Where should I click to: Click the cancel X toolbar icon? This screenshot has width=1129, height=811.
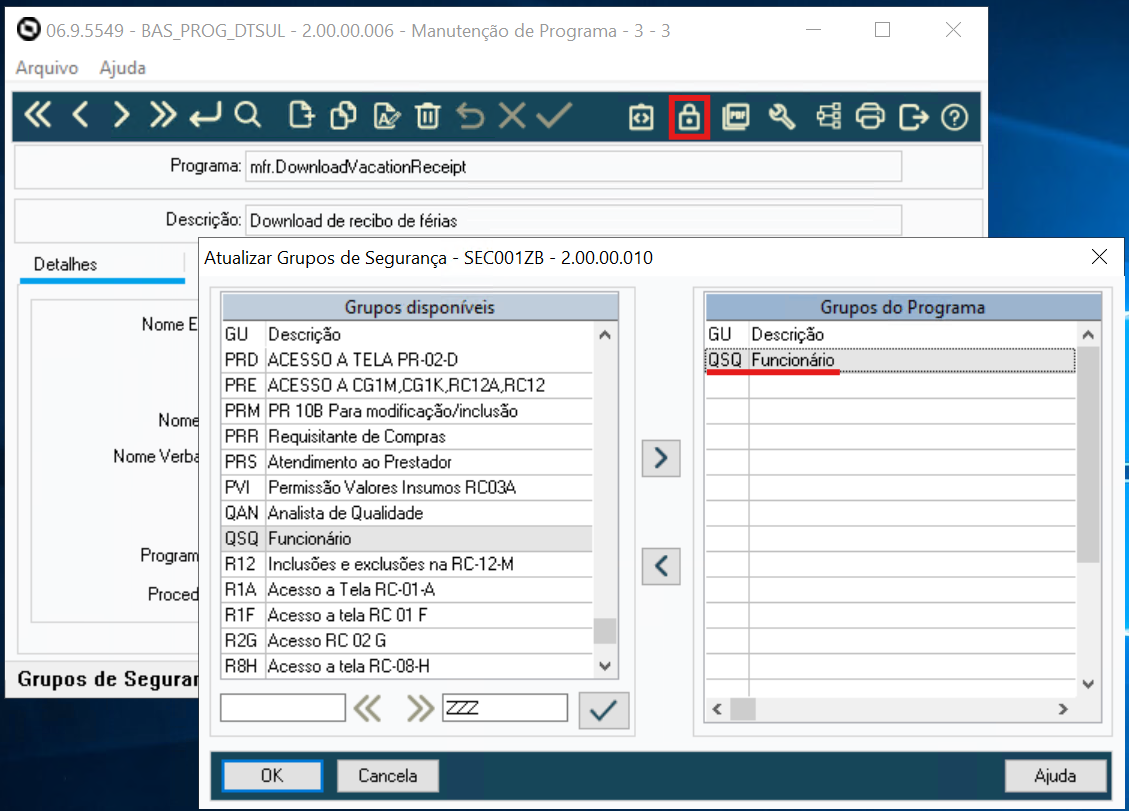click(512, 115)
